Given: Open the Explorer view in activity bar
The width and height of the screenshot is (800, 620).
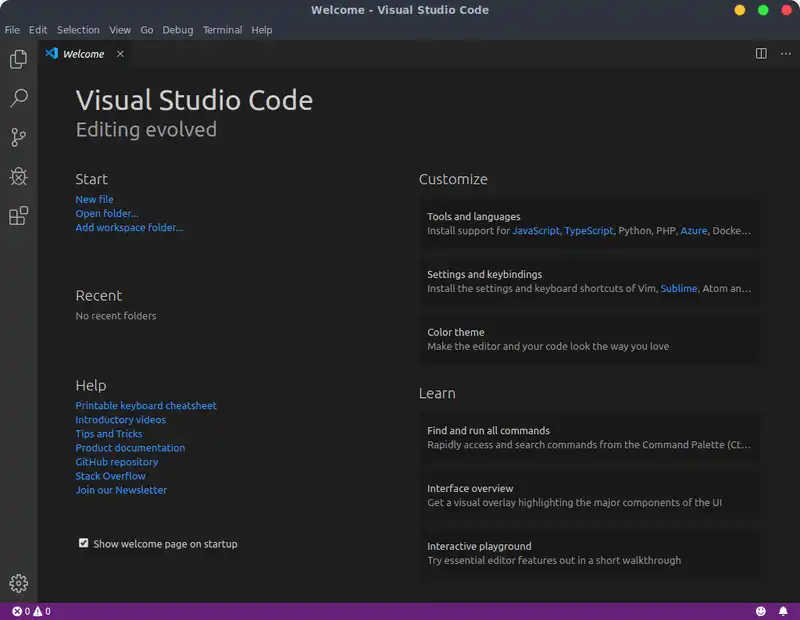Looking at the screenshot, I should coord(18,60).
